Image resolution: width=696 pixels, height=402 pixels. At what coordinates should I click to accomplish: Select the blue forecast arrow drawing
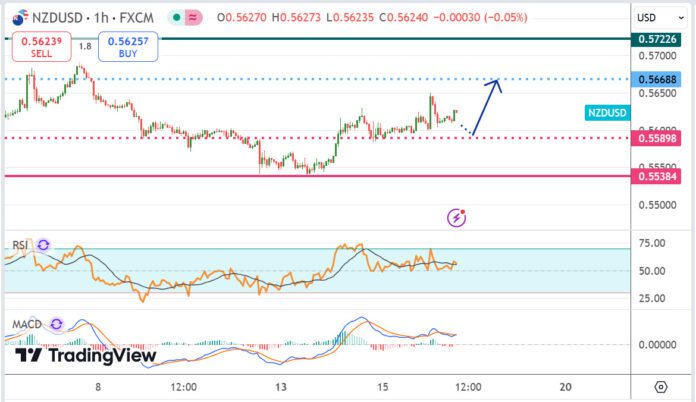[x=486, y=105]
